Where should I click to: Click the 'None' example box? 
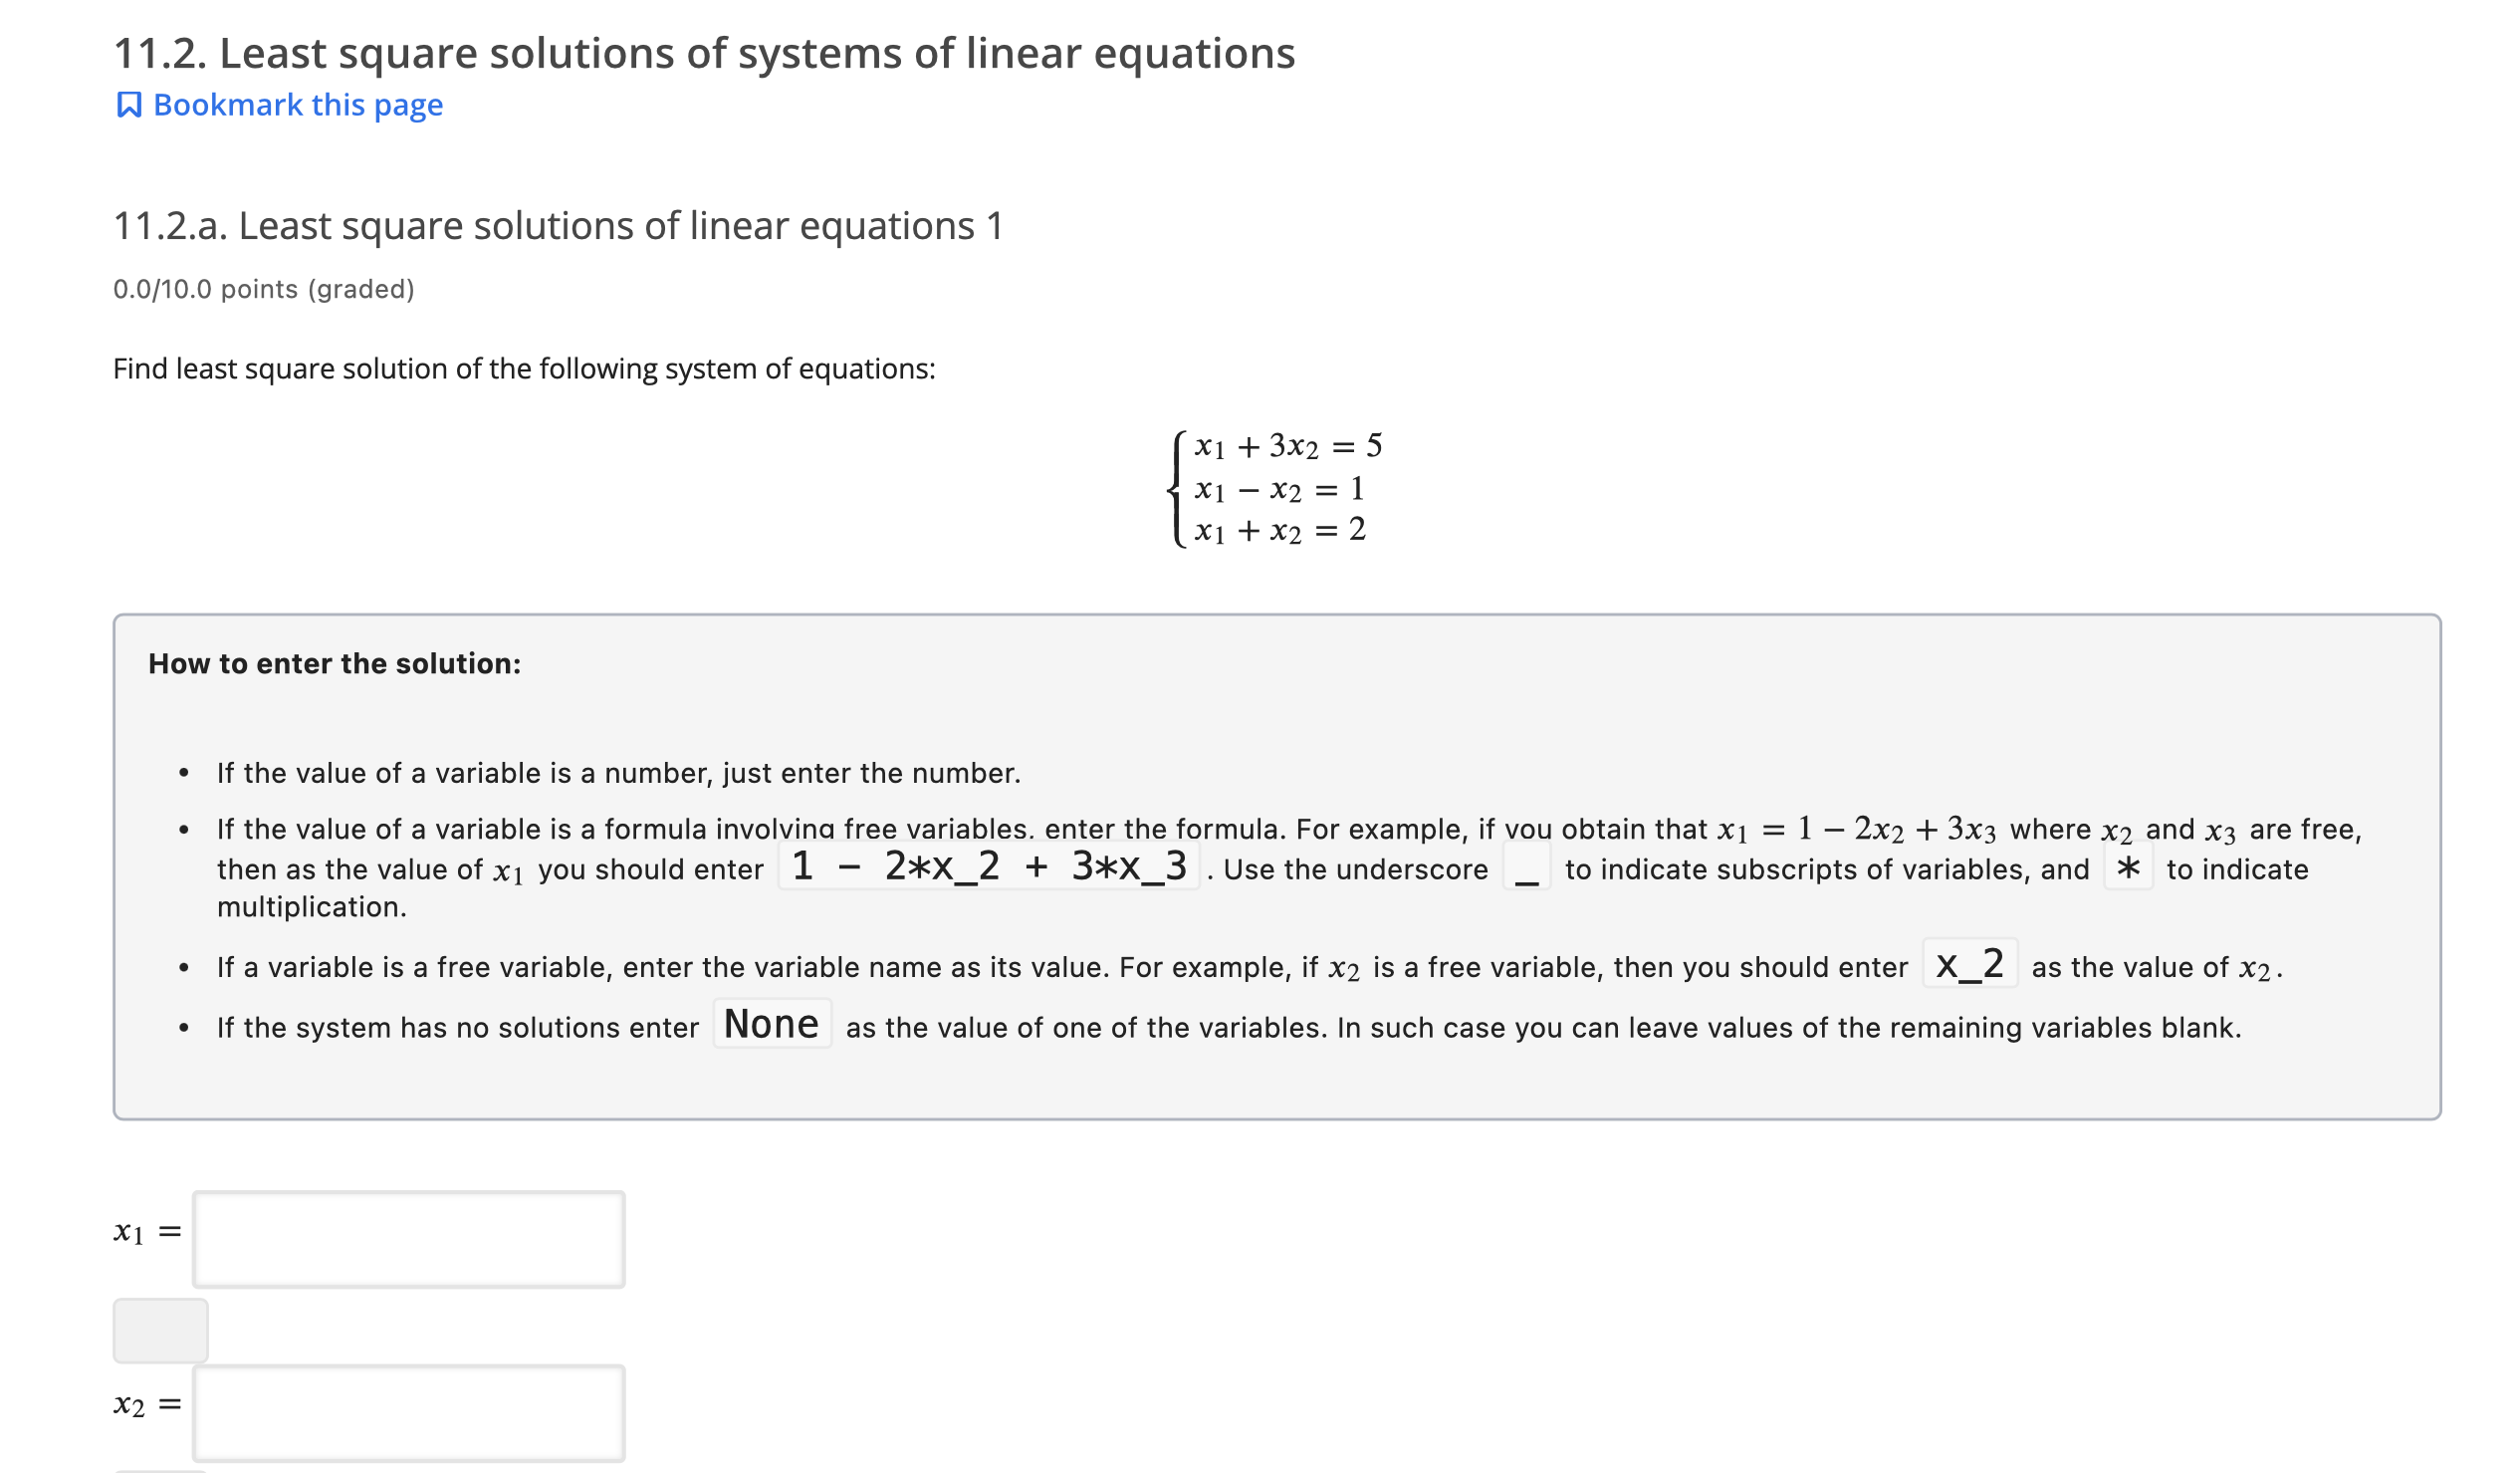[772, 1023]
